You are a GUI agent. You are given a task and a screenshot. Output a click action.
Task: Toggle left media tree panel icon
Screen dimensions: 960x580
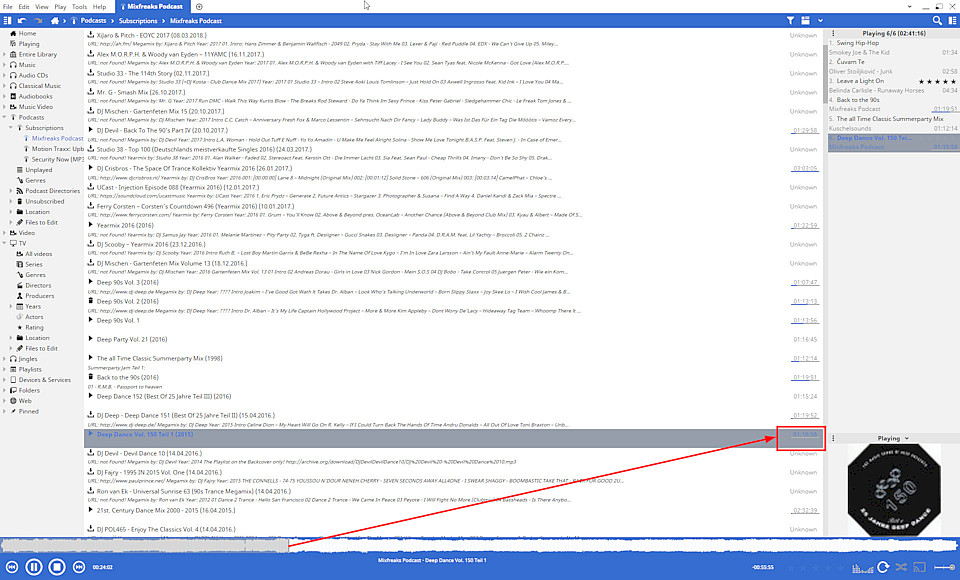click(7, 20)
